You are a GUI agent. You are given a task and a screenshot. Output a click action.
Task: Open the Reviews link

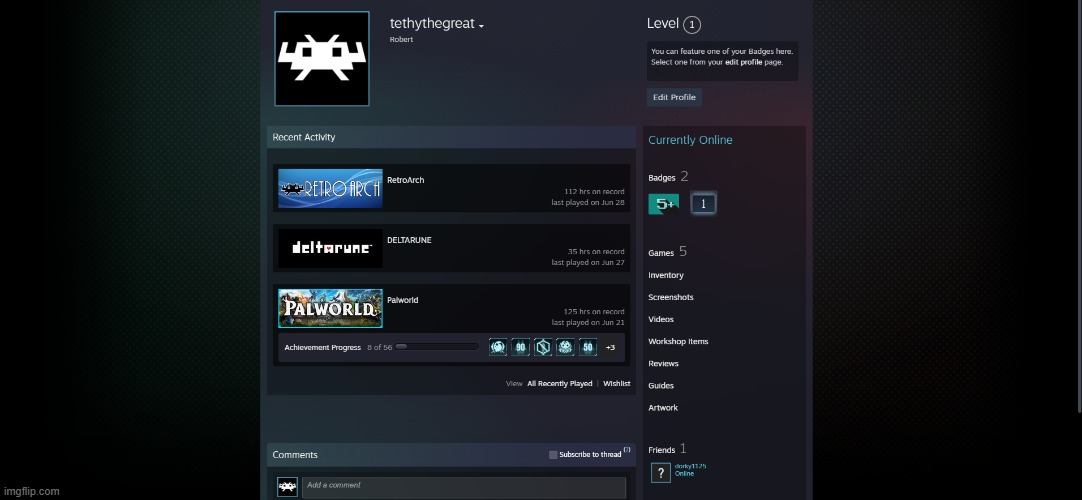point(663,363)
